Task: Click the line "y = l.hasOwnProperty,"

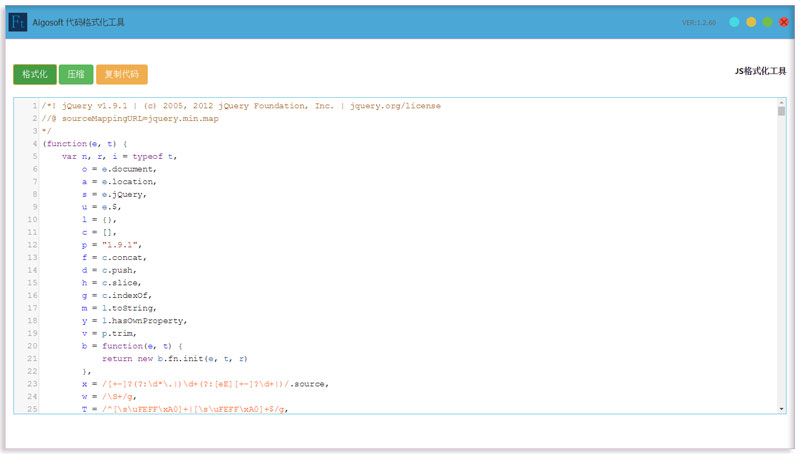Action: (x=134, y=320)
